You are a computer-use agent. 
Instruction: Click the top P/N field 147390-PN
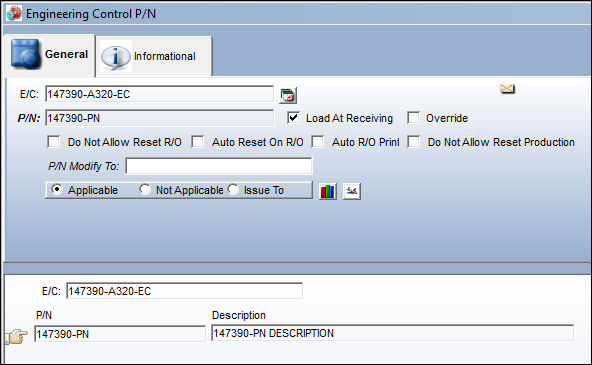159,118
